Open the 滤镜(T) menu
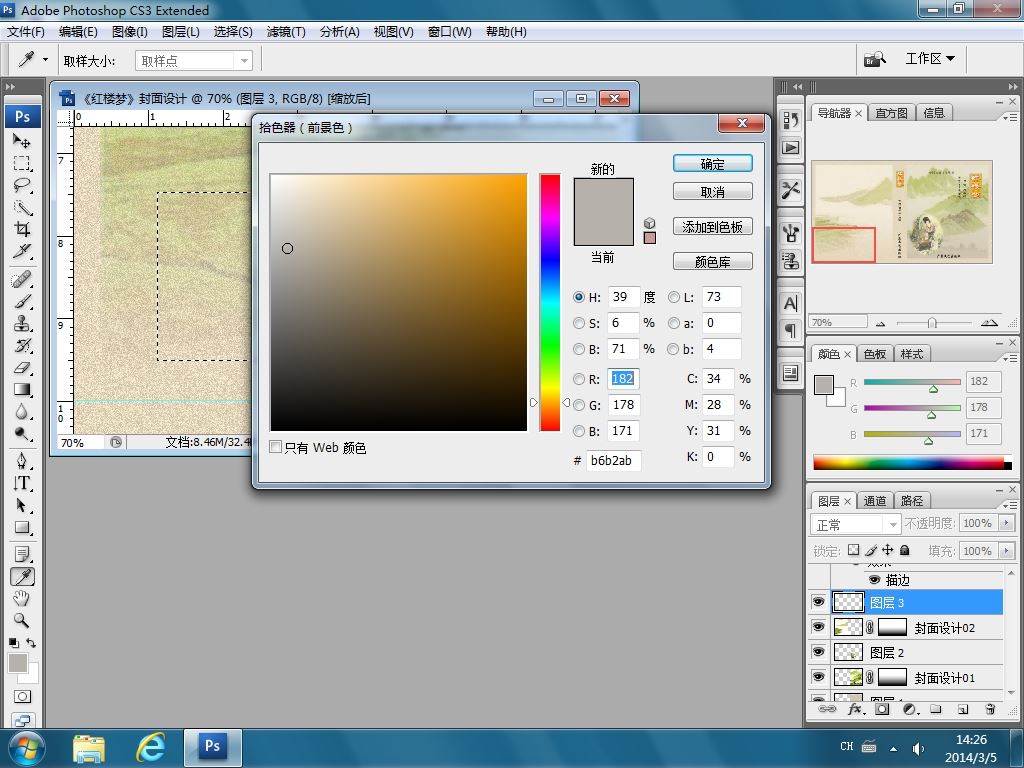The height and width of the screenshot is (768, 1024). 286,31
